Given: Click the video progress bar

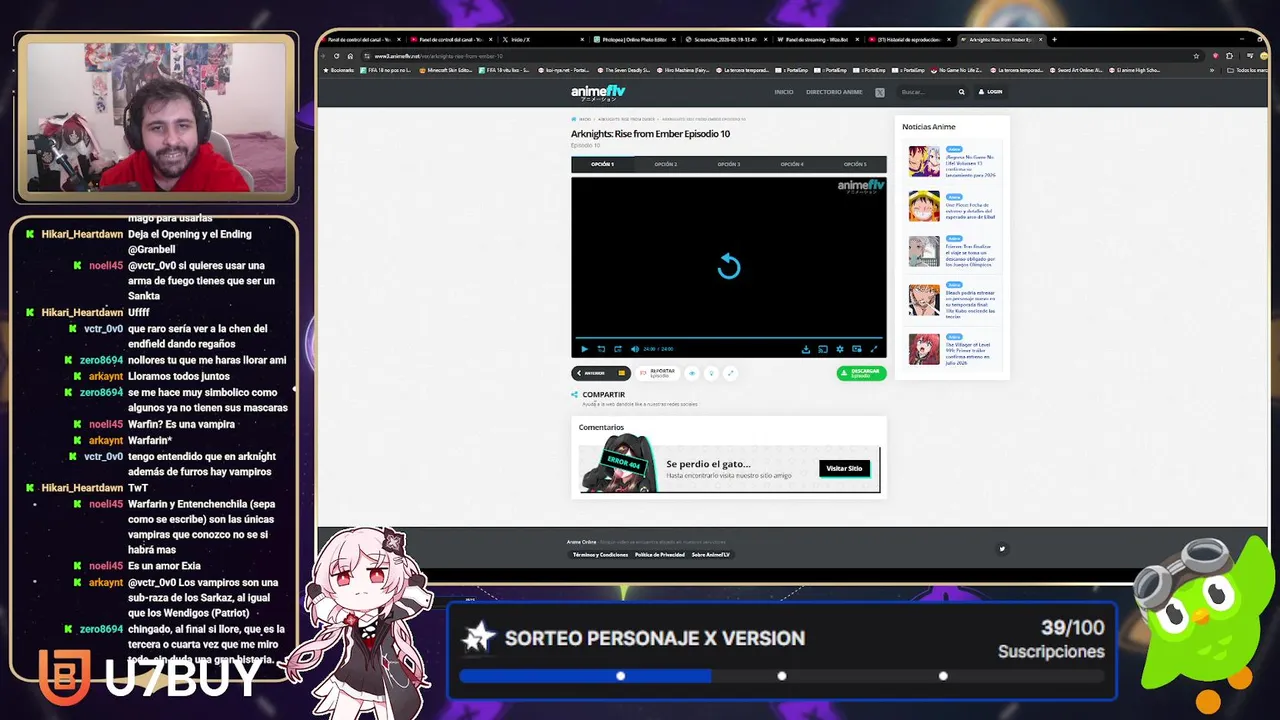Looking at the screenshot, I should pyautogui.click(x=728, y=338).
